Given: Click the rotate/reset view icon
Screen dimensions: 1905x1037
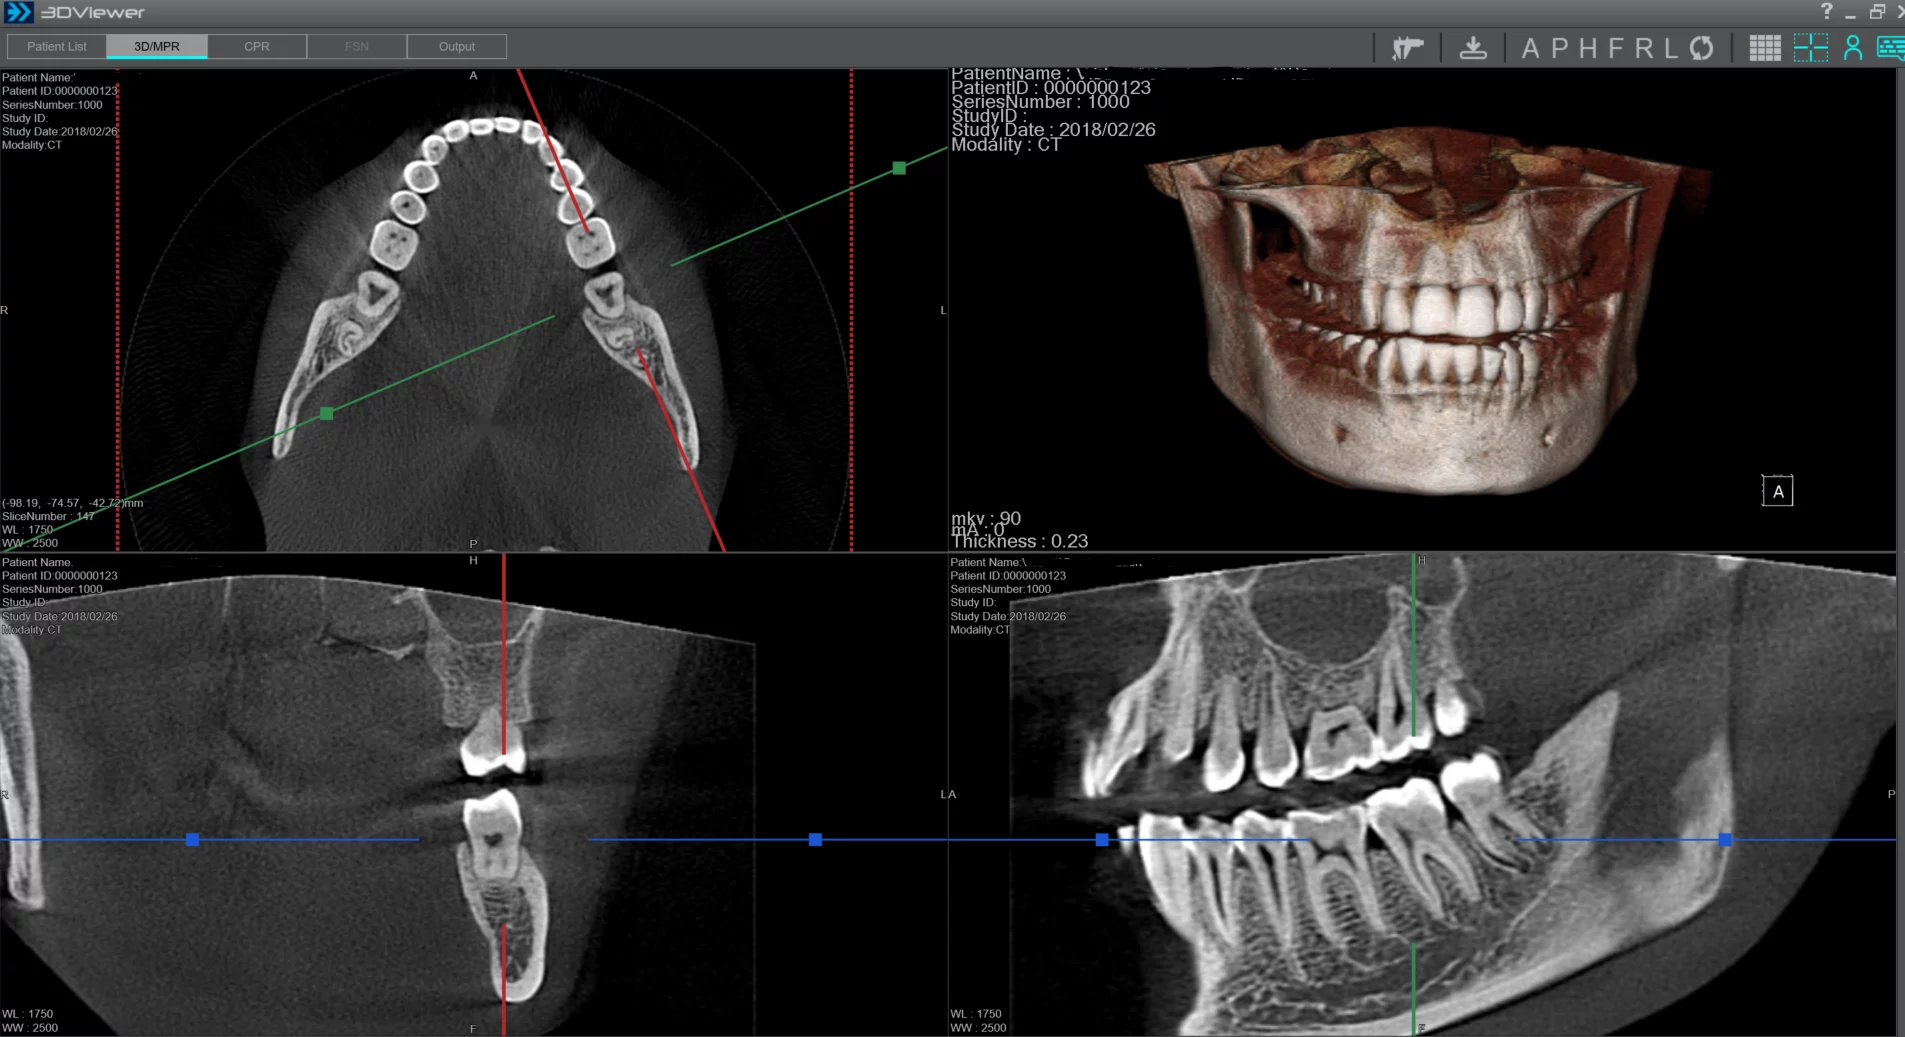Looking at the screenshot, I should (x=1701, y=48).
